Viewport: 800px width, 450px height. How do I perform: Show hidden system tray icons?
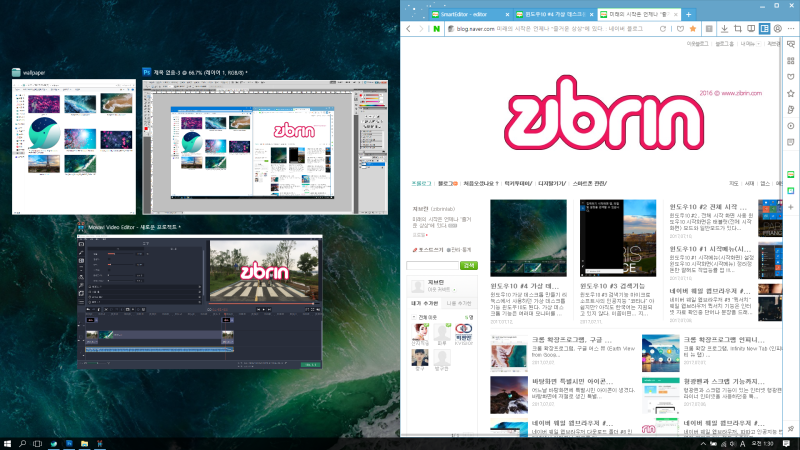point(703,444)
